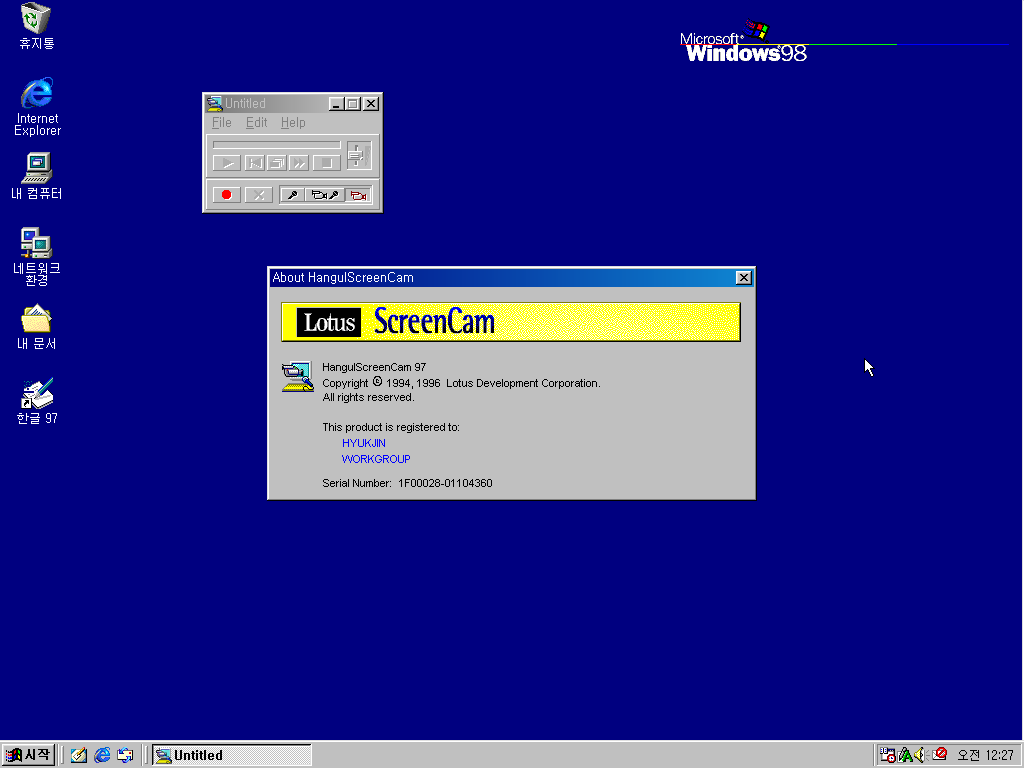The image size is (1024, 768).
Task: Open the Start (시작) menu
Action: click(28, 755)
